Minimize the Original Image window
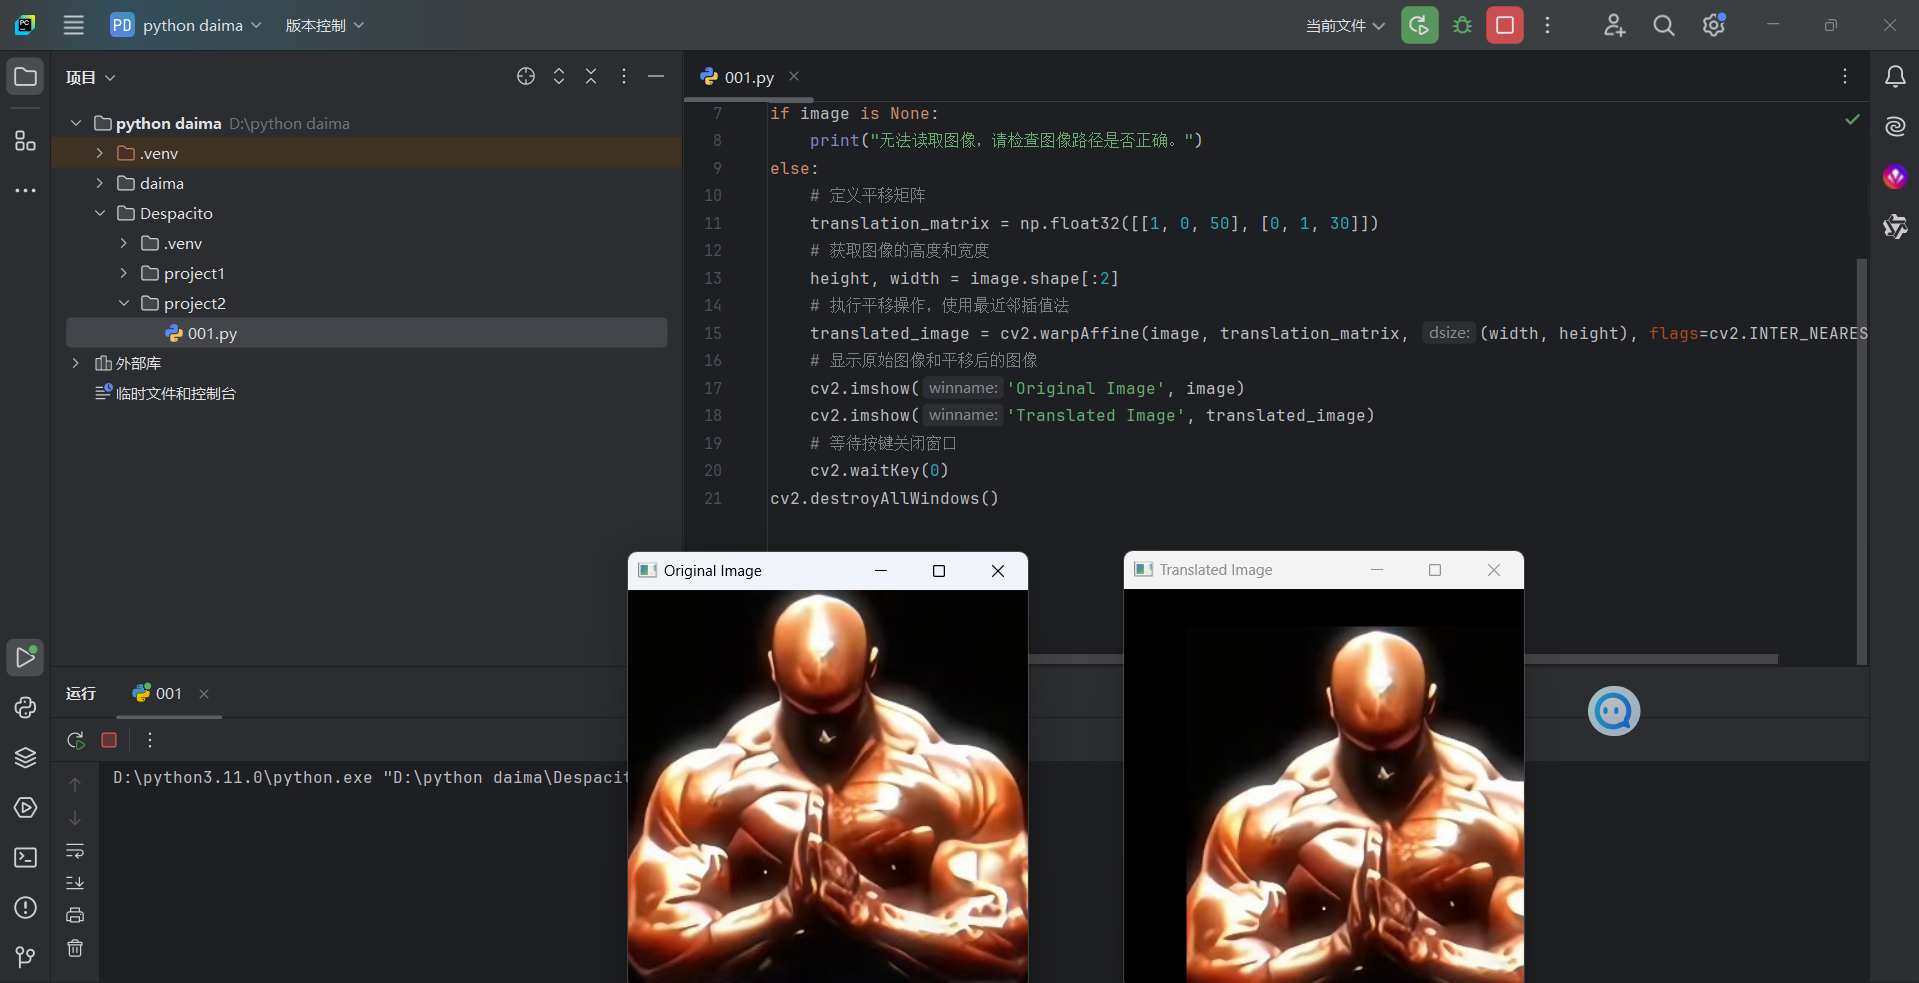 (x=881, y=571)
